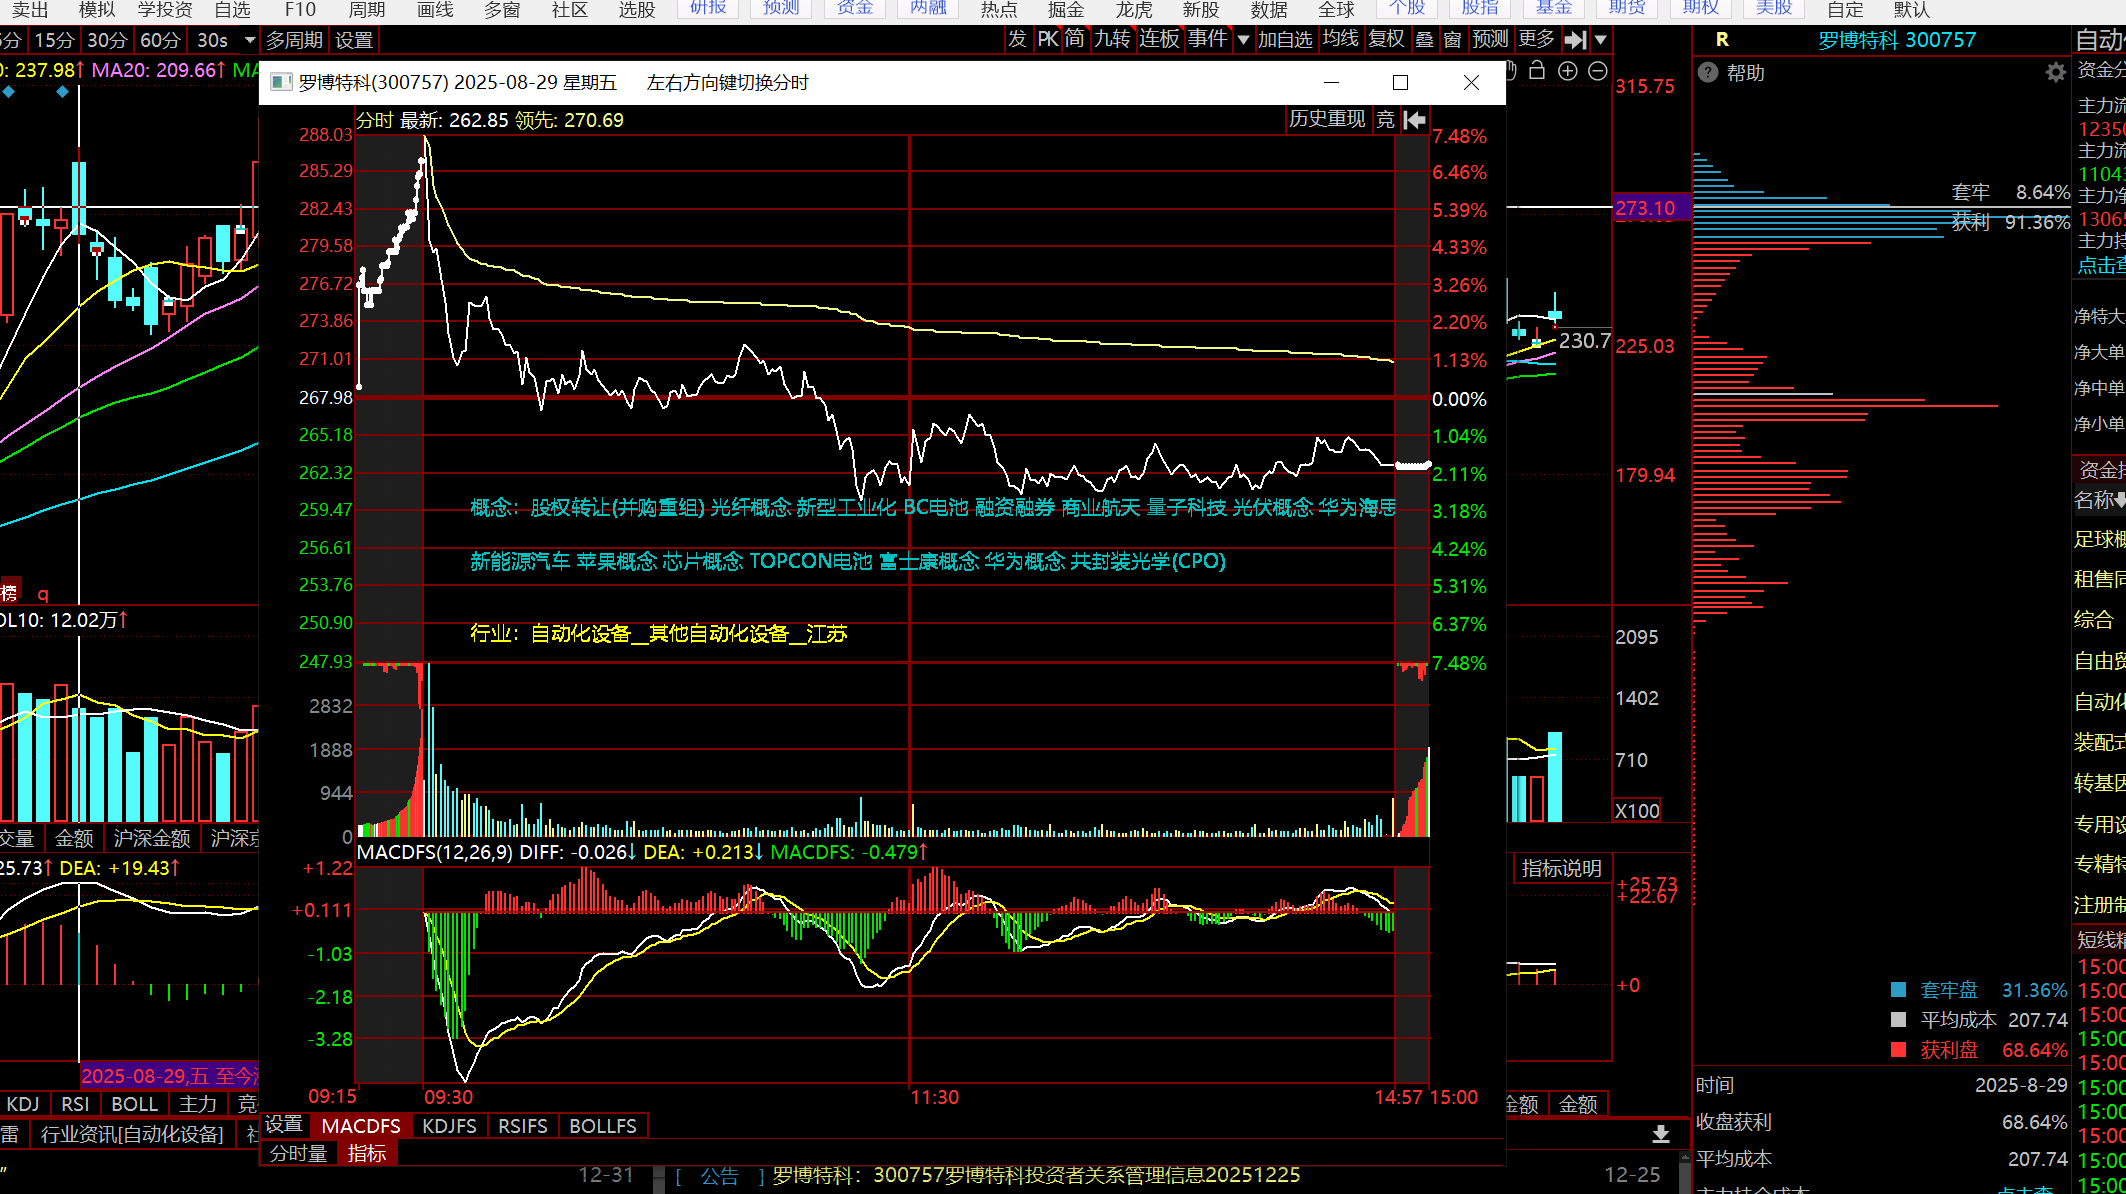Click the 套牢盘 blue legend swatch
This screenshot has width=2126, height=1194.
coord(1898,990)
